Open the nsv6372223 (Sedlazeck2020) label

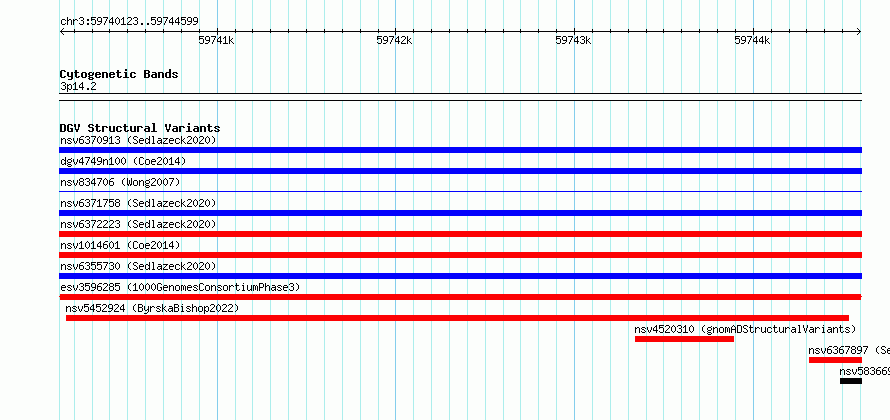[138, 224]
